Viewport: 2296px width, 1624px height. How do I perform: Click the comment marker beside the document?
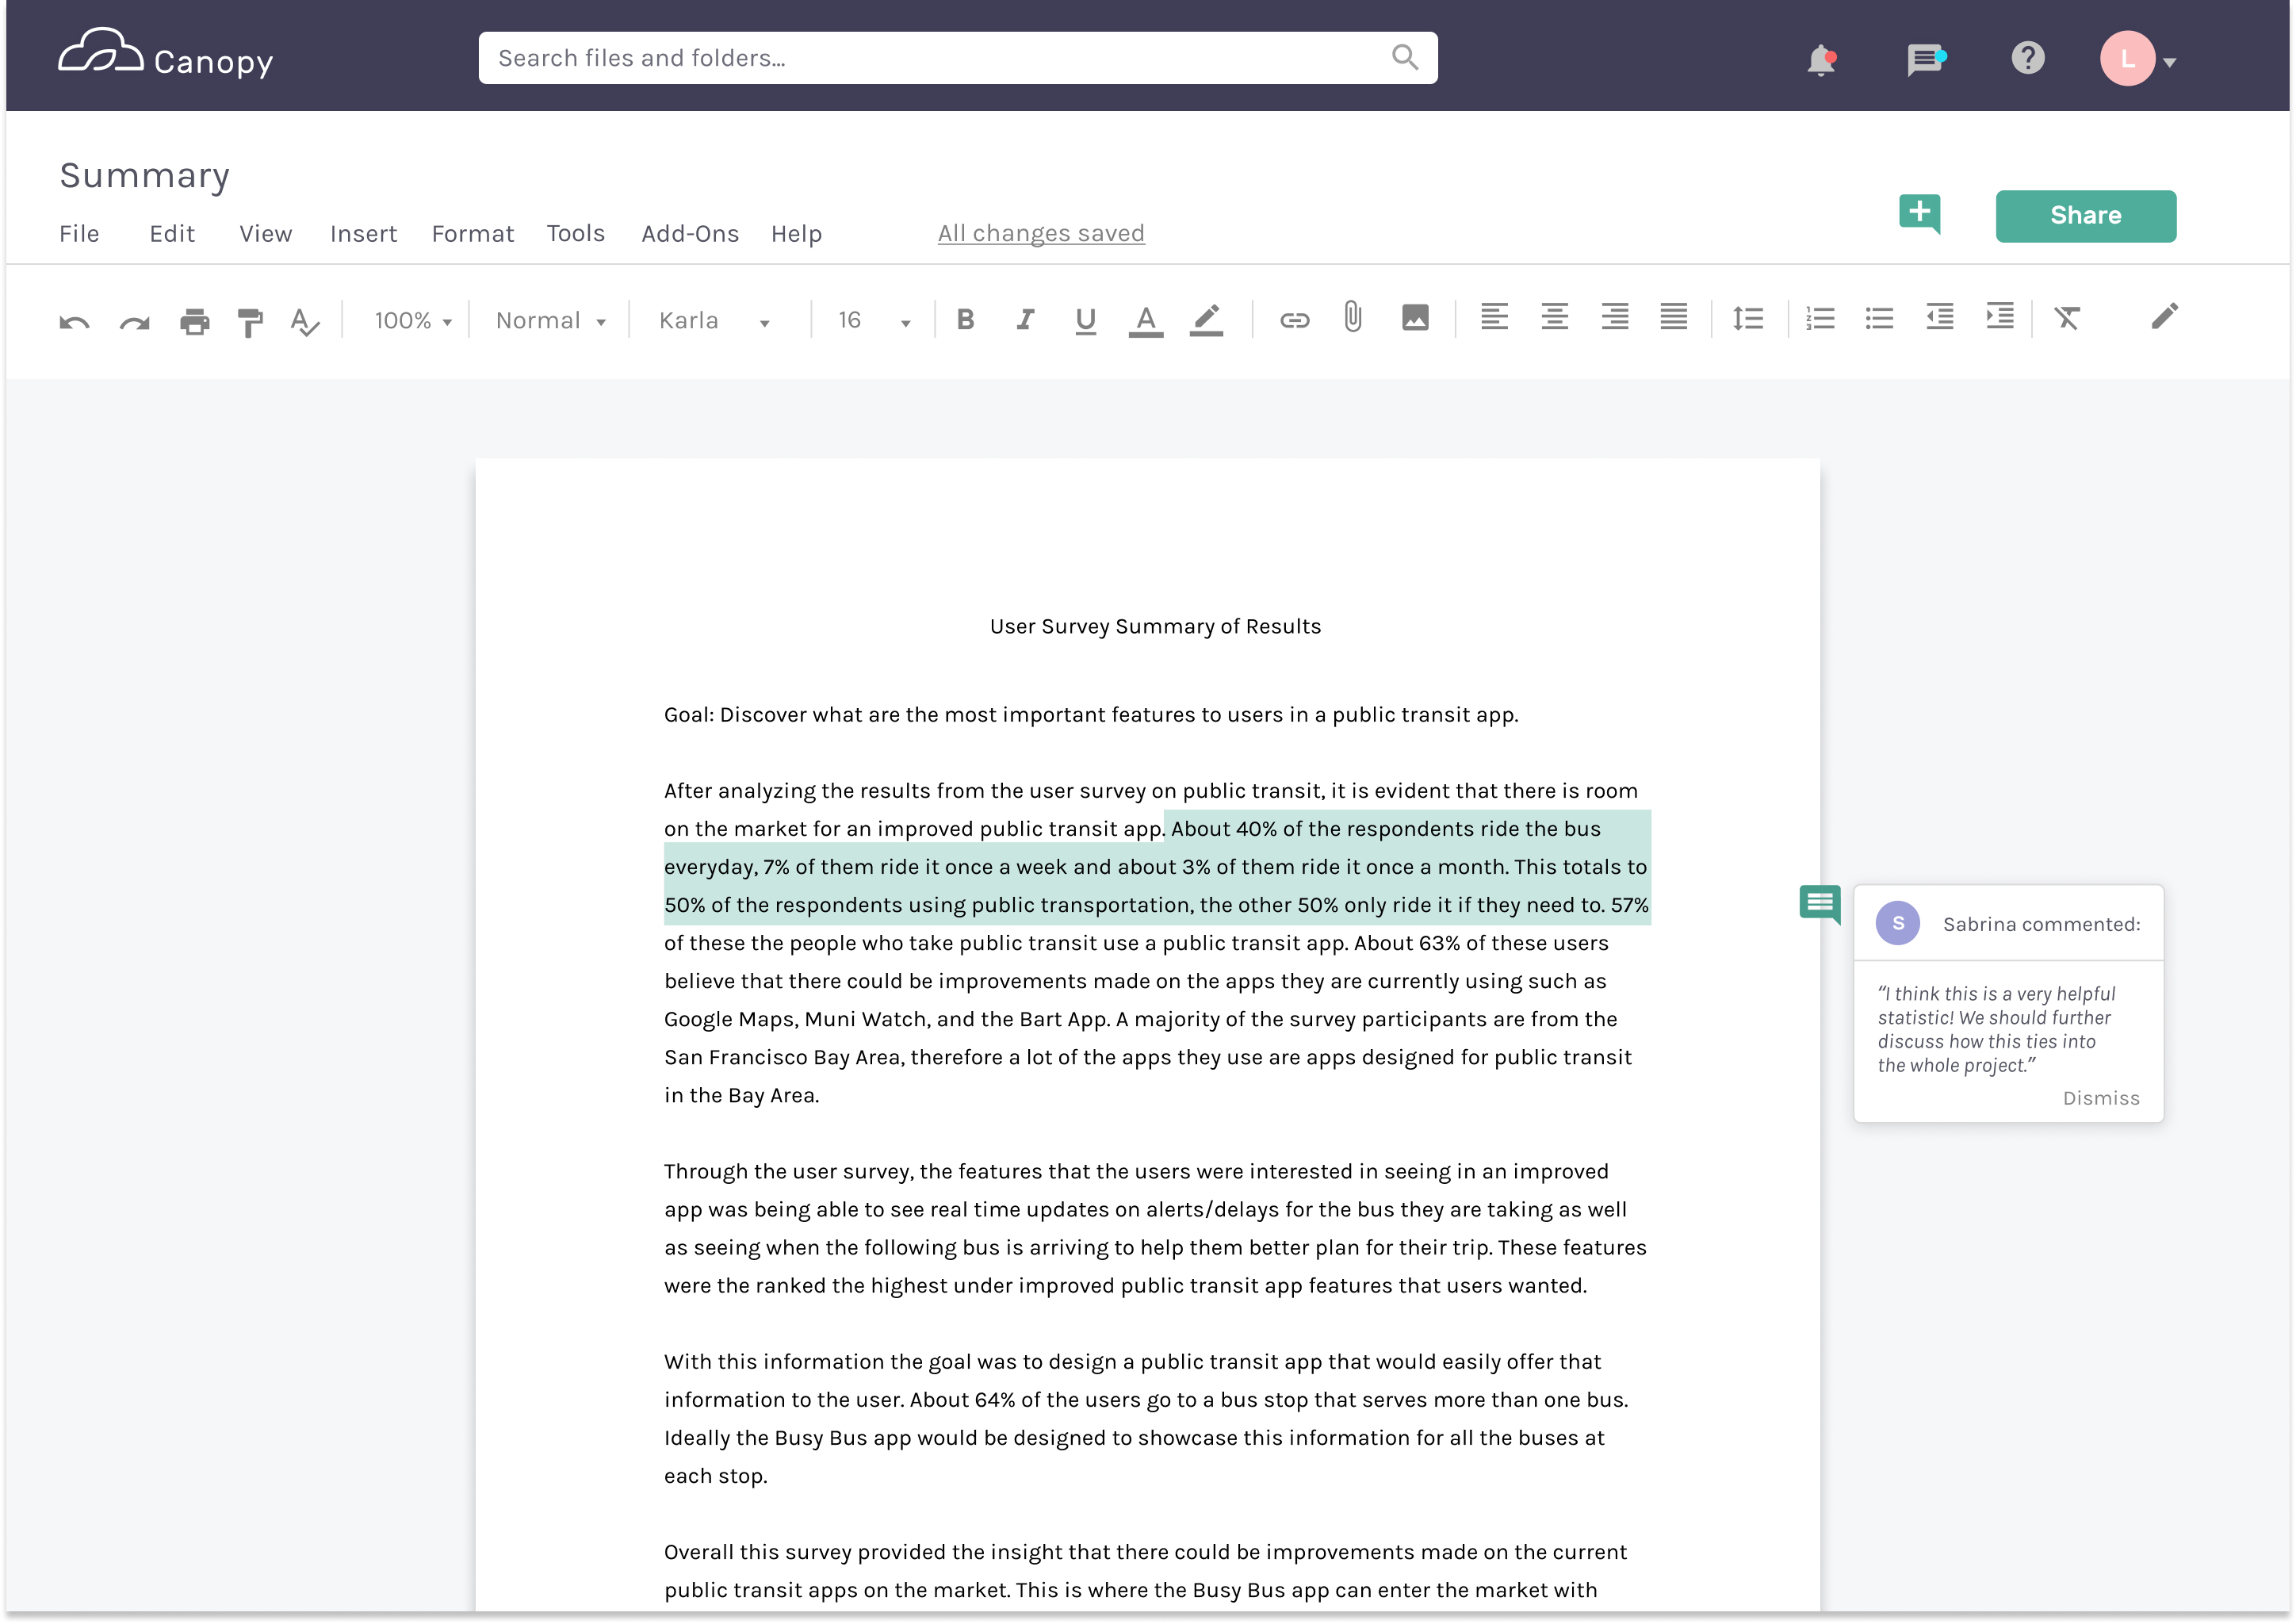(1819, 904)
